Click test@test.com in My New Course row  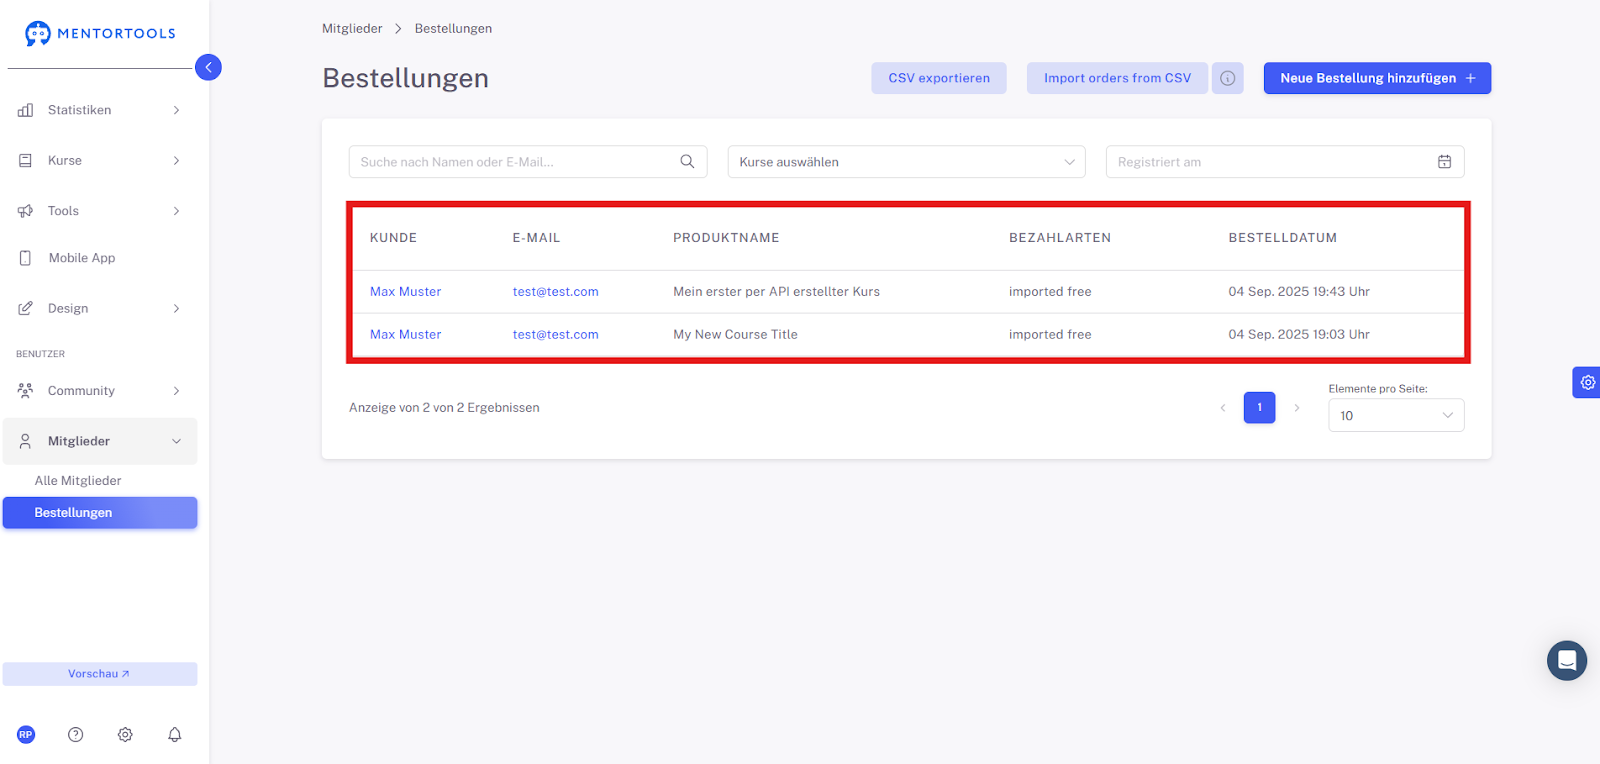coord(555,335)
